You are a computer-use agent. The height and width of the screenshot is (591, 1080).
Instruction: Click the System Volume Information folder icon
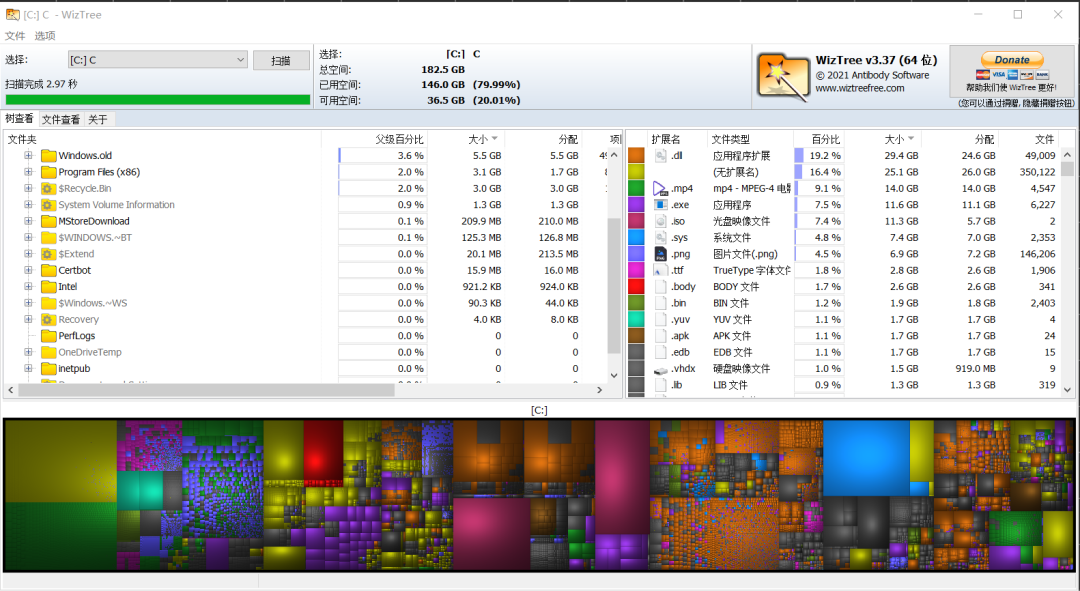(48, 205)
